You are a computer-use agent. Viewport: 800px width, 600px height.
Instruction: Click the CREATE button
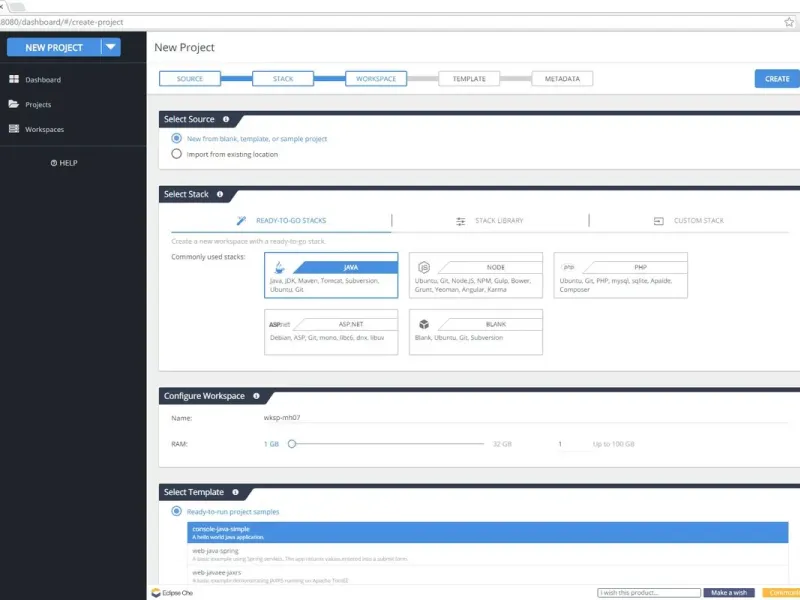(x=777, y=79)
